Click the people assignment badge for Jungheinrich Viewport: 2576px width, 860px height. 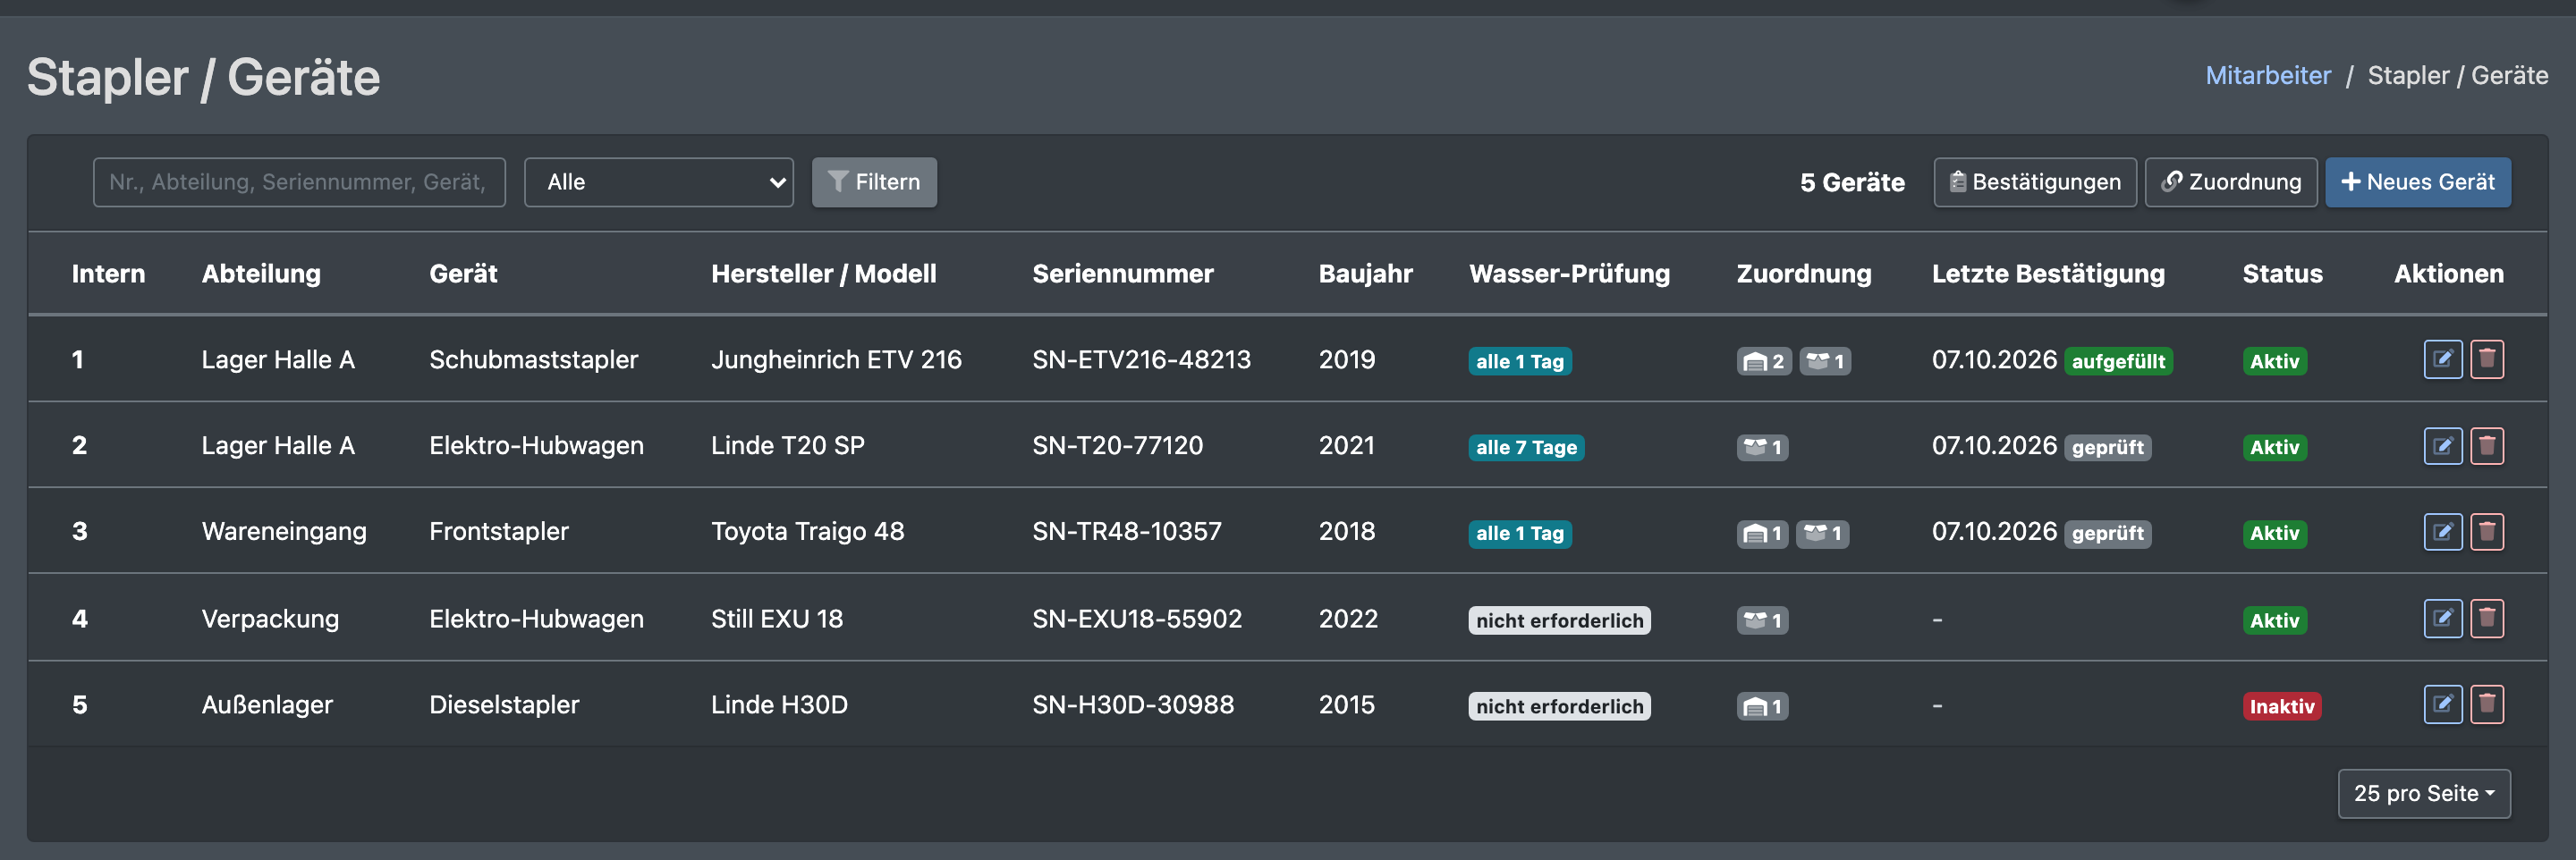1825,361
